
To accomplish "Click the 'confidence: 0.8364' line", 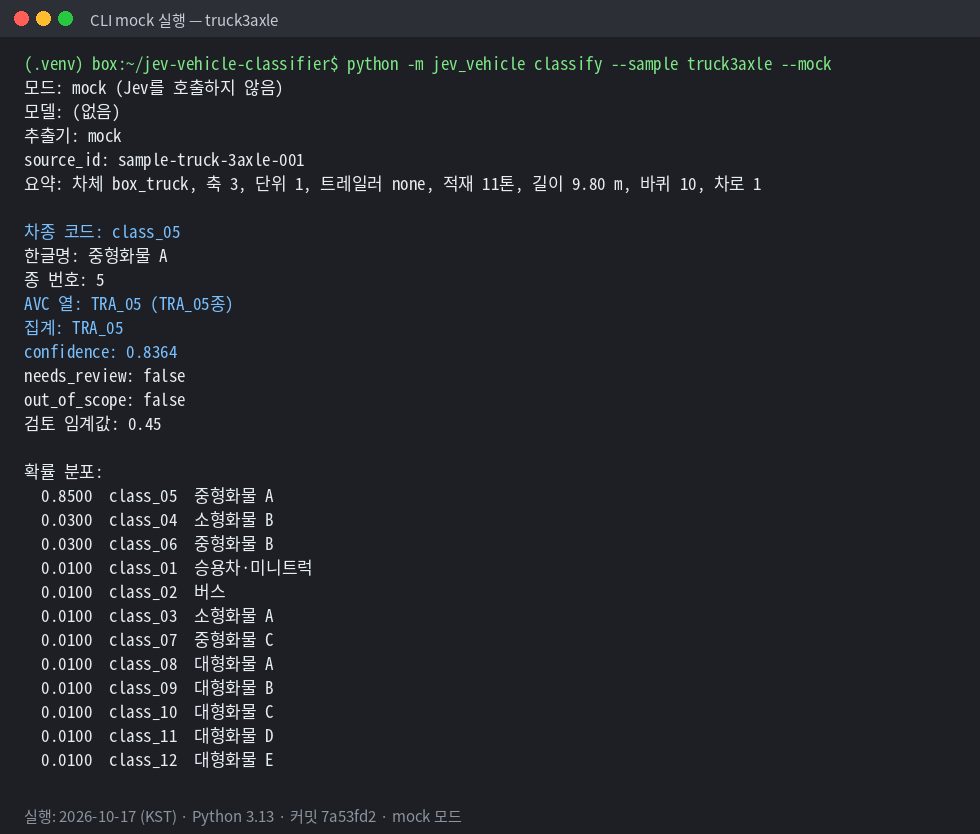I will click(x=101, y=352).
